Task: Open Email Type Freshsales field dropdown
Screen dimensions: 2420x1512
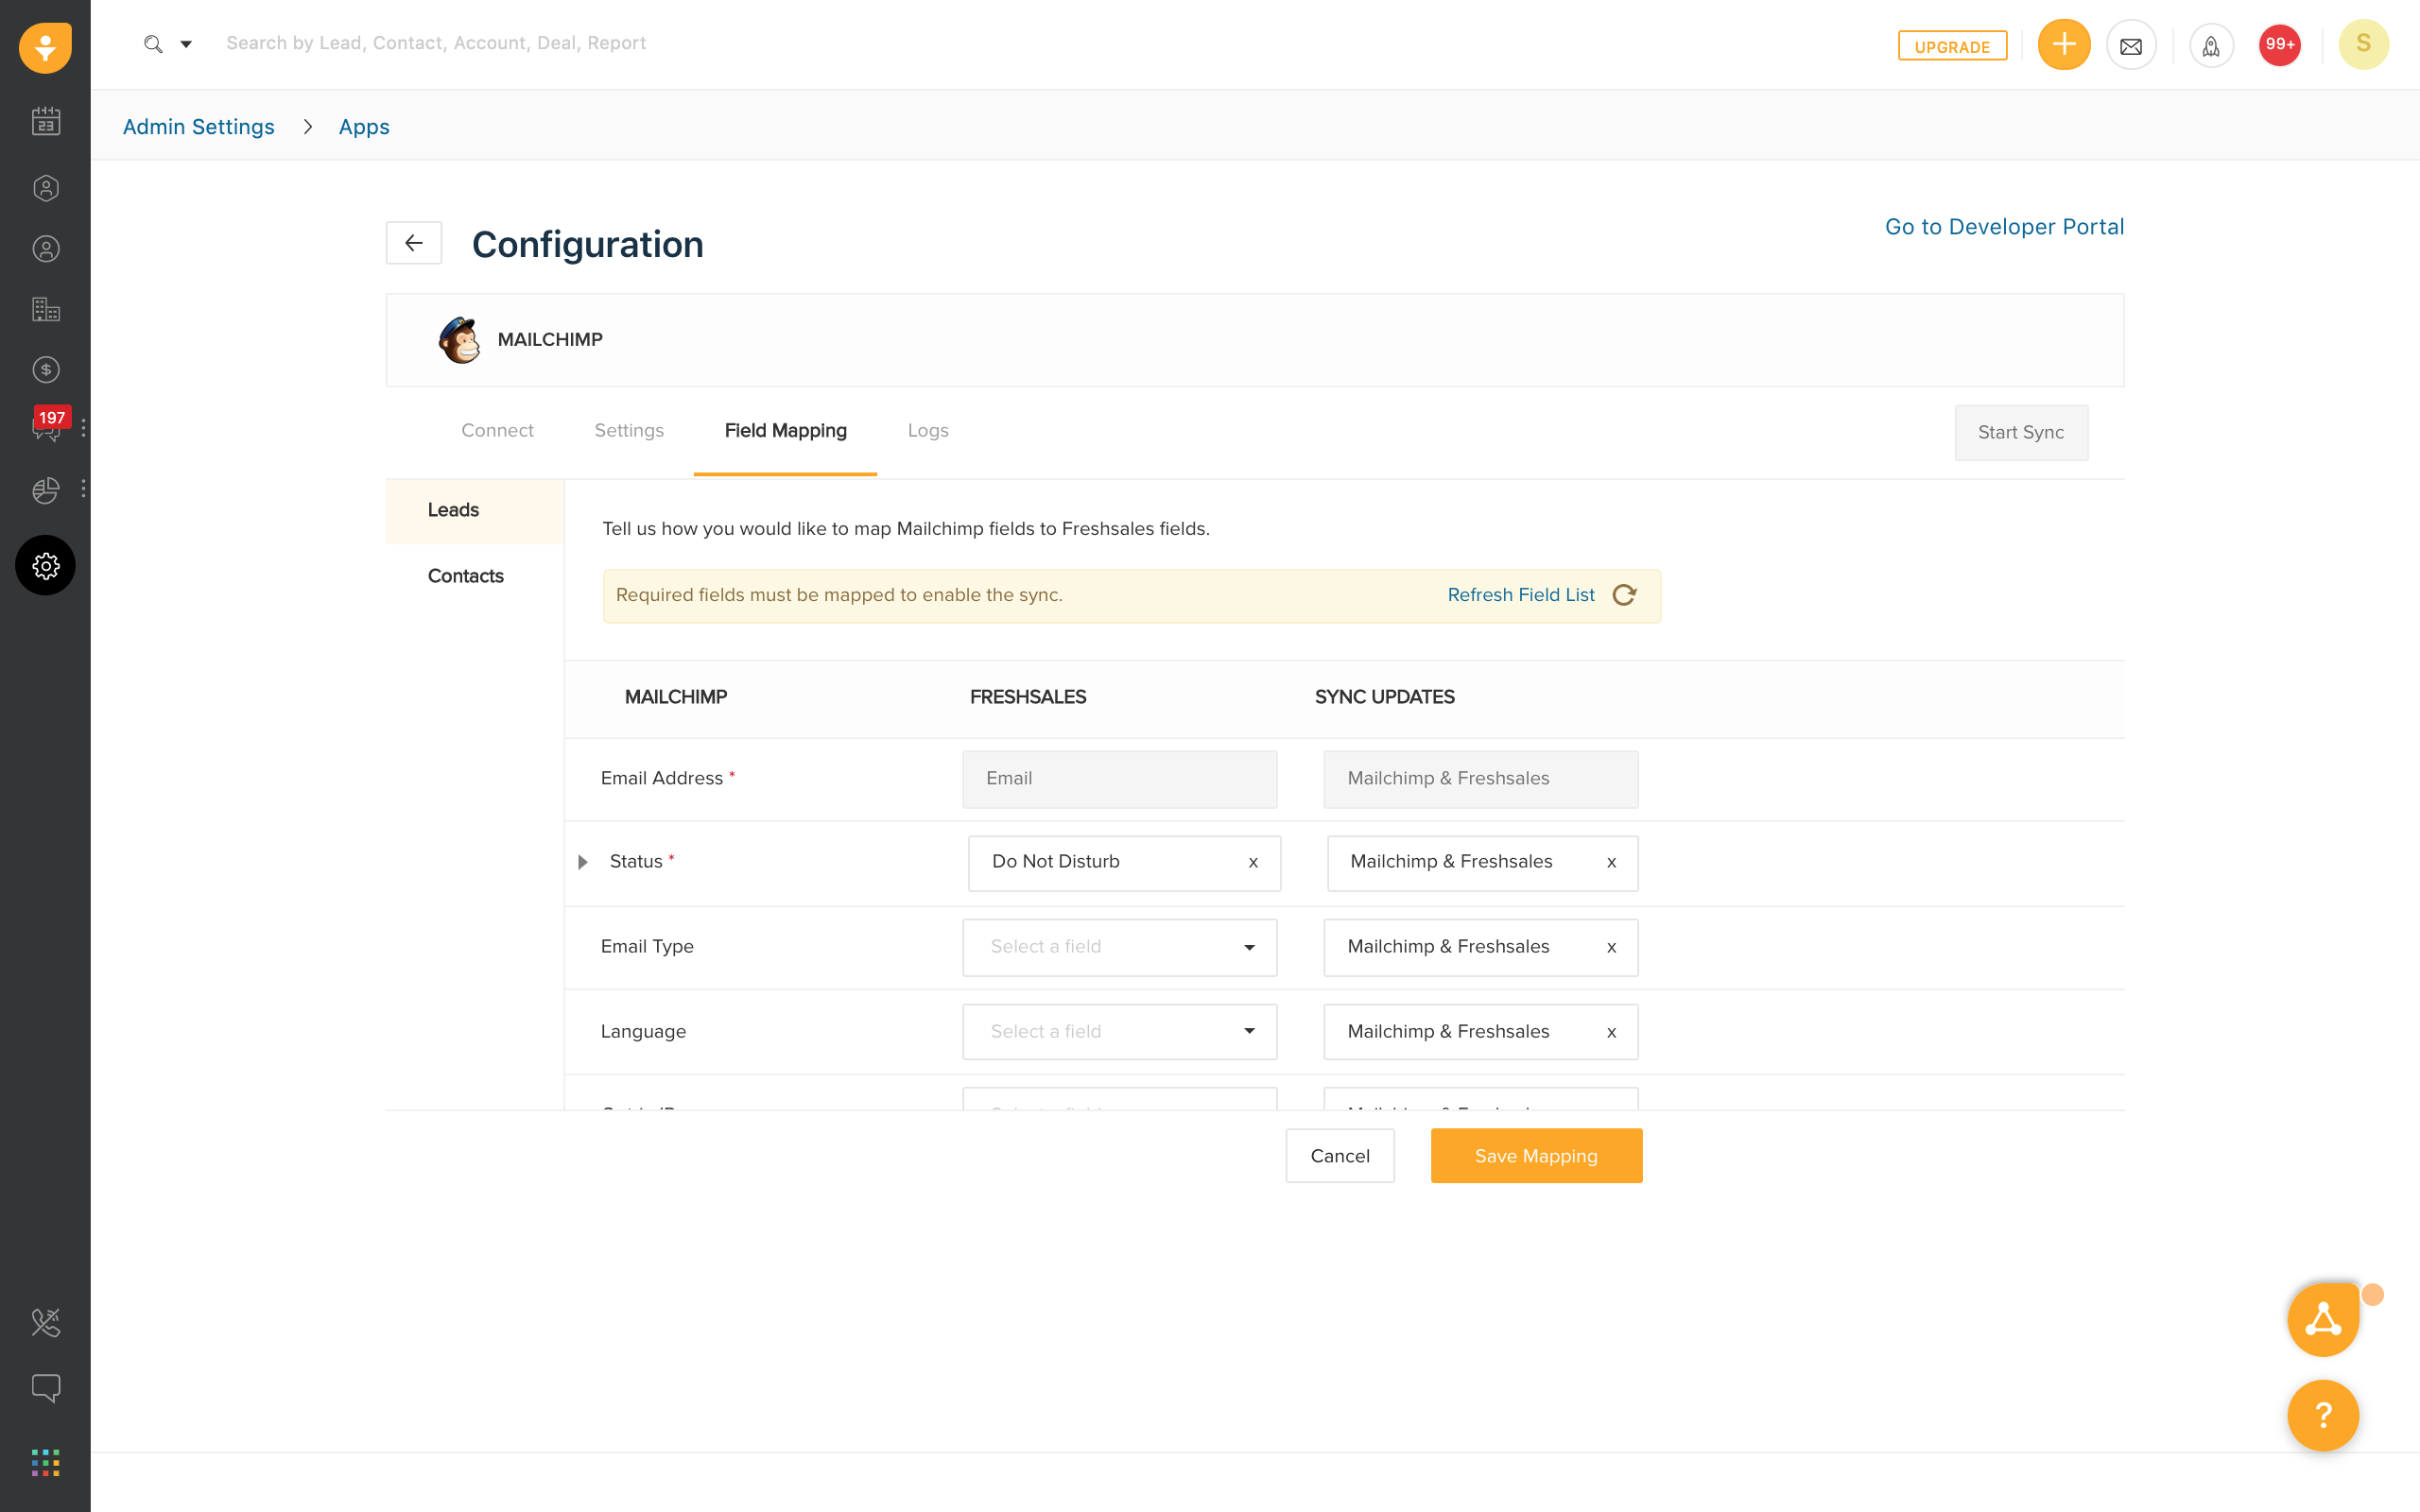Action: (x=1119, y=947)
